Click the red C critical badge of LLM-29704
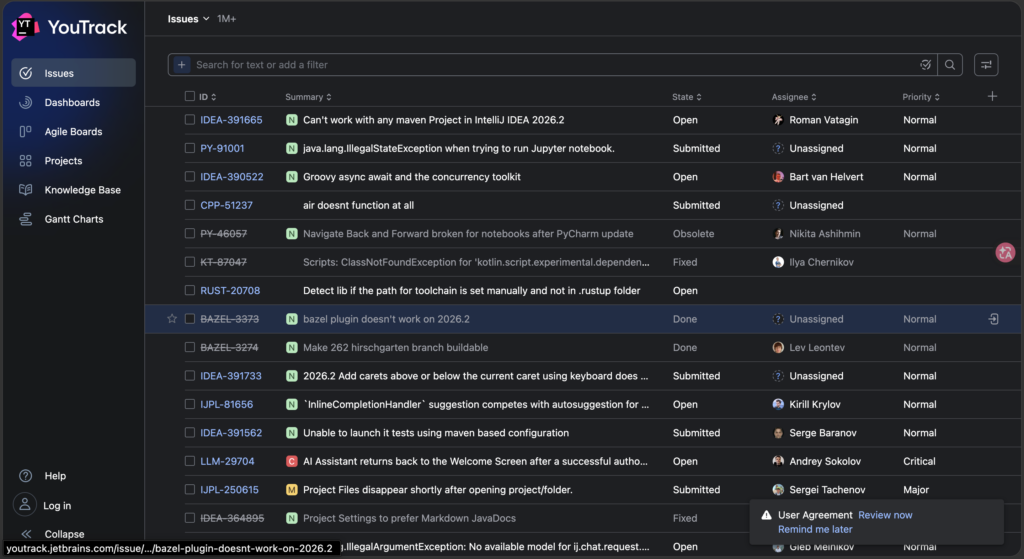Image resolution: width=1024 pixels, height=559 pixels. 292,461
